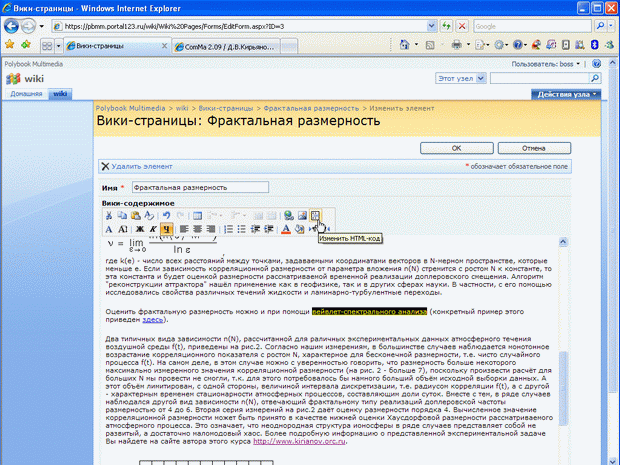
Task: Click the Insert table icon in editor toolbar
Action: (197, 215)
